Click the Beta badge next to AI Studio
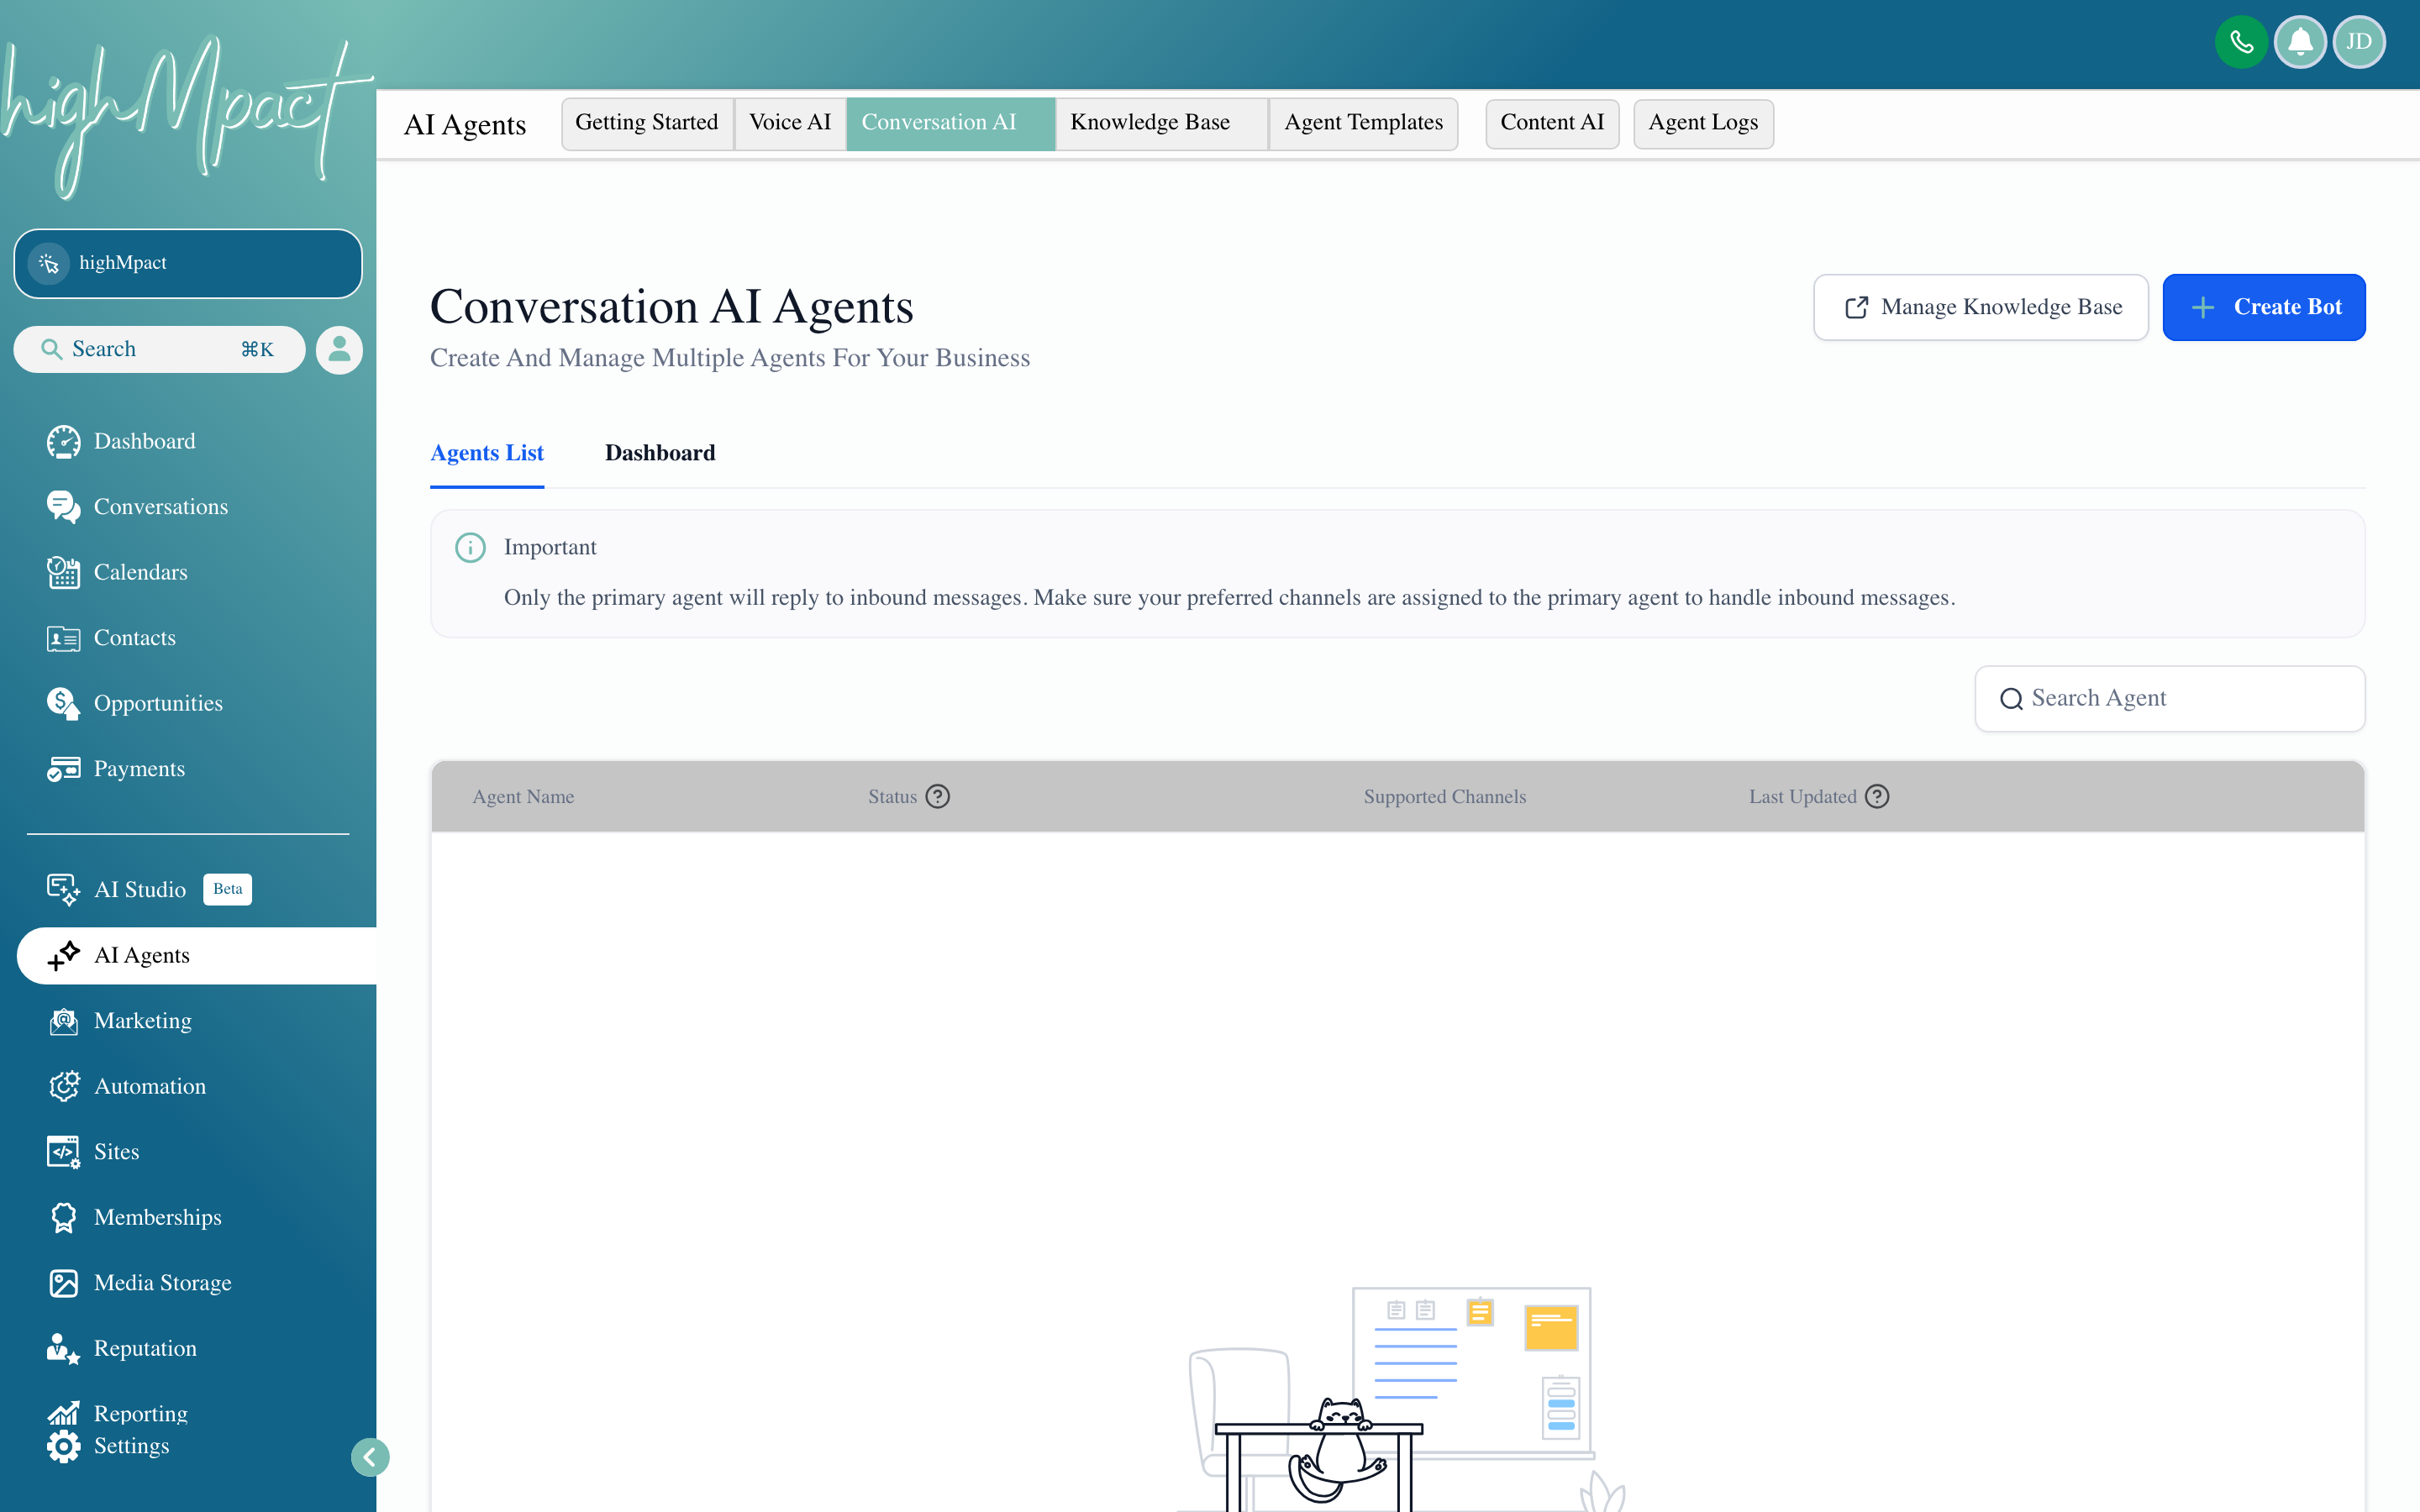Screen dimensions: 2420x1512 click(228, 889)
